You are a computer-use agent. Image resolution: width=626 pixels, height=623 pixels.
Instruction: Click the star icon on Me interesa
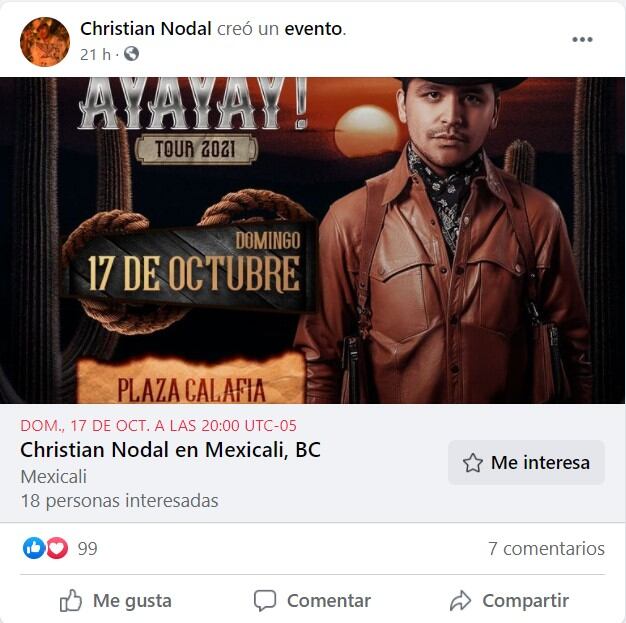pos(473,463)
